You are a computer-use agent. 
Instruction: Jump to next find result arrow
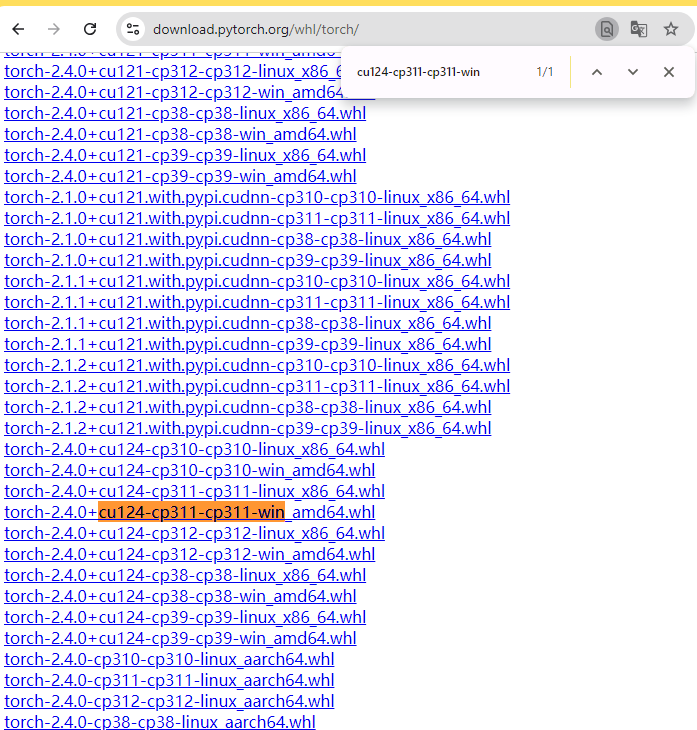[633, 72]
